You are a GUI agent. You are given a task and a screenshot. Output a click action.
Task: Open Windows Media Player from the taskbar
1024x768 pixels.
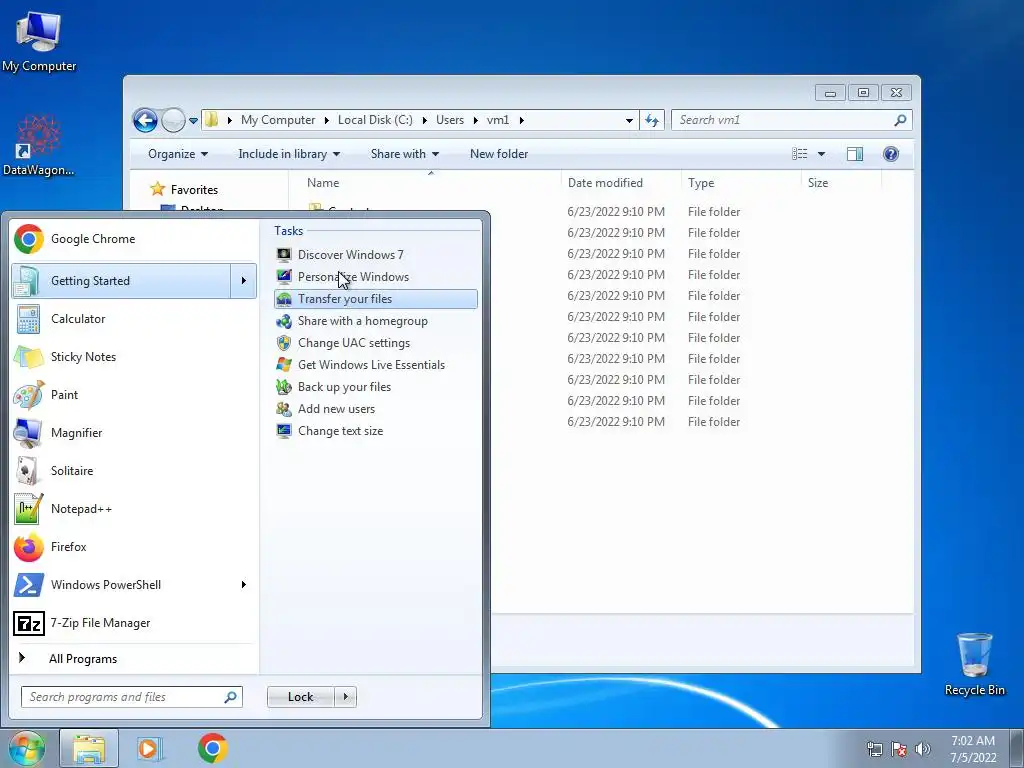[x=150, y=748]
